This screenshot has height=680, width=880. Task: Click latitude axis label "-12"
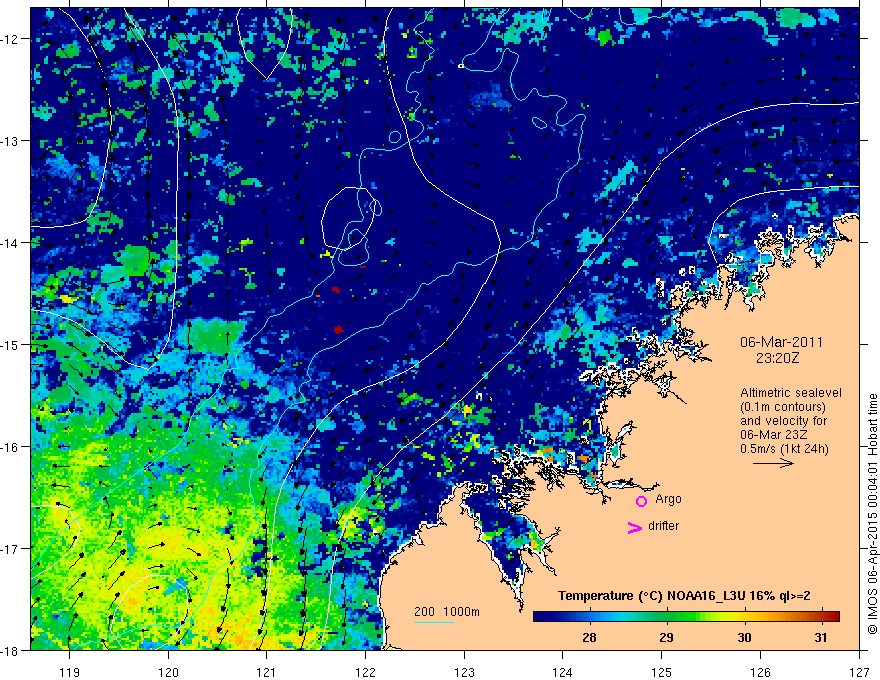(11, 39)
